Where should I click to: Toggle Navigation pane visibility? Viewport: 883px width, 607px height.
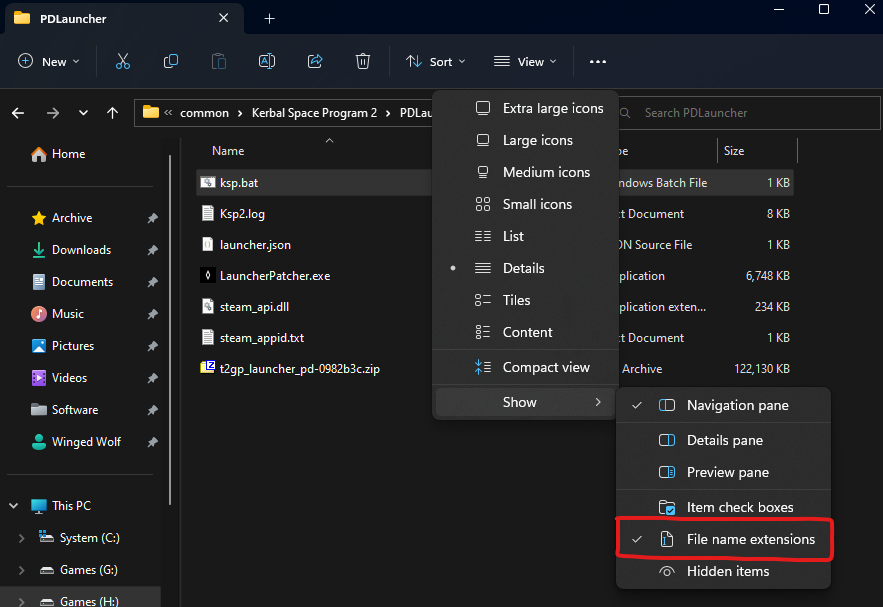(737, 405)
